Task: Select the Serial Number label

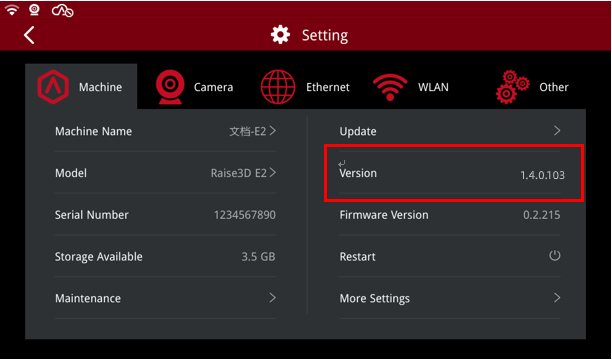Action: 92,215
